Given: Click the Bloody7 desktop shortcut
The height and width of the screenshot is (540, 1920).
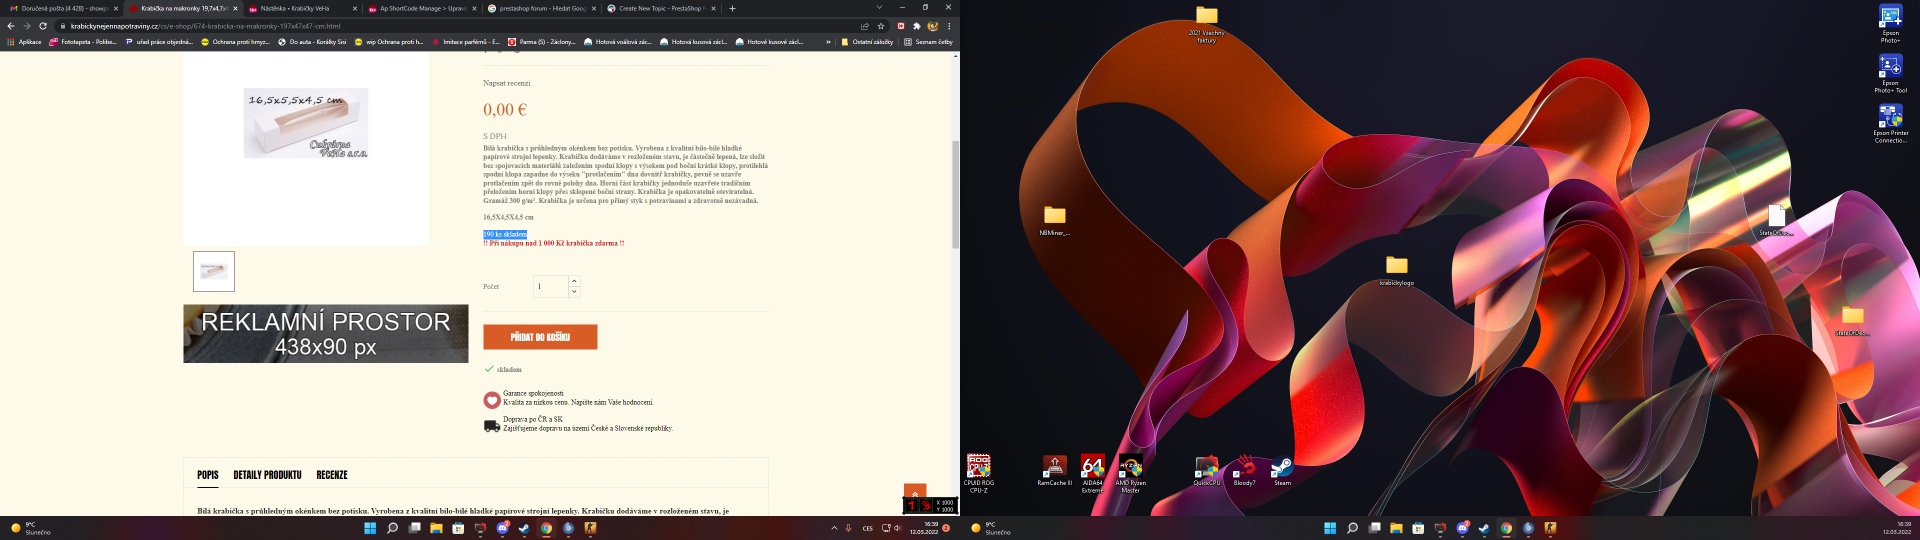Looking at the screenshot, I should click(x=1244, y=467).
